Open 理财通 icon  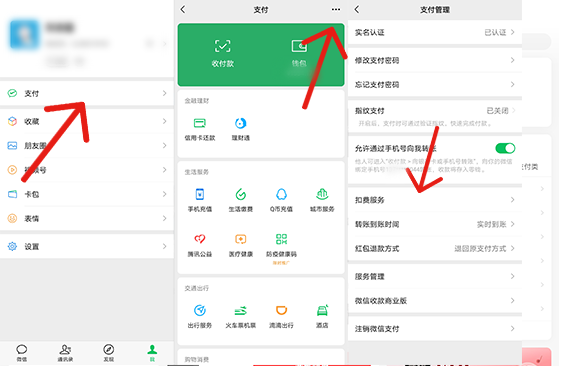241,123
